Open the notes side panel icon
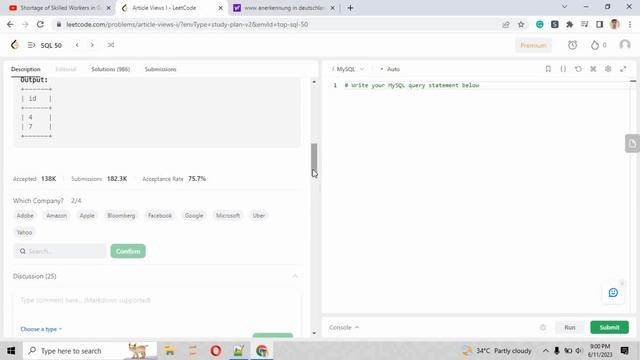The image size is (640, 360). click(x=632, y=143)
